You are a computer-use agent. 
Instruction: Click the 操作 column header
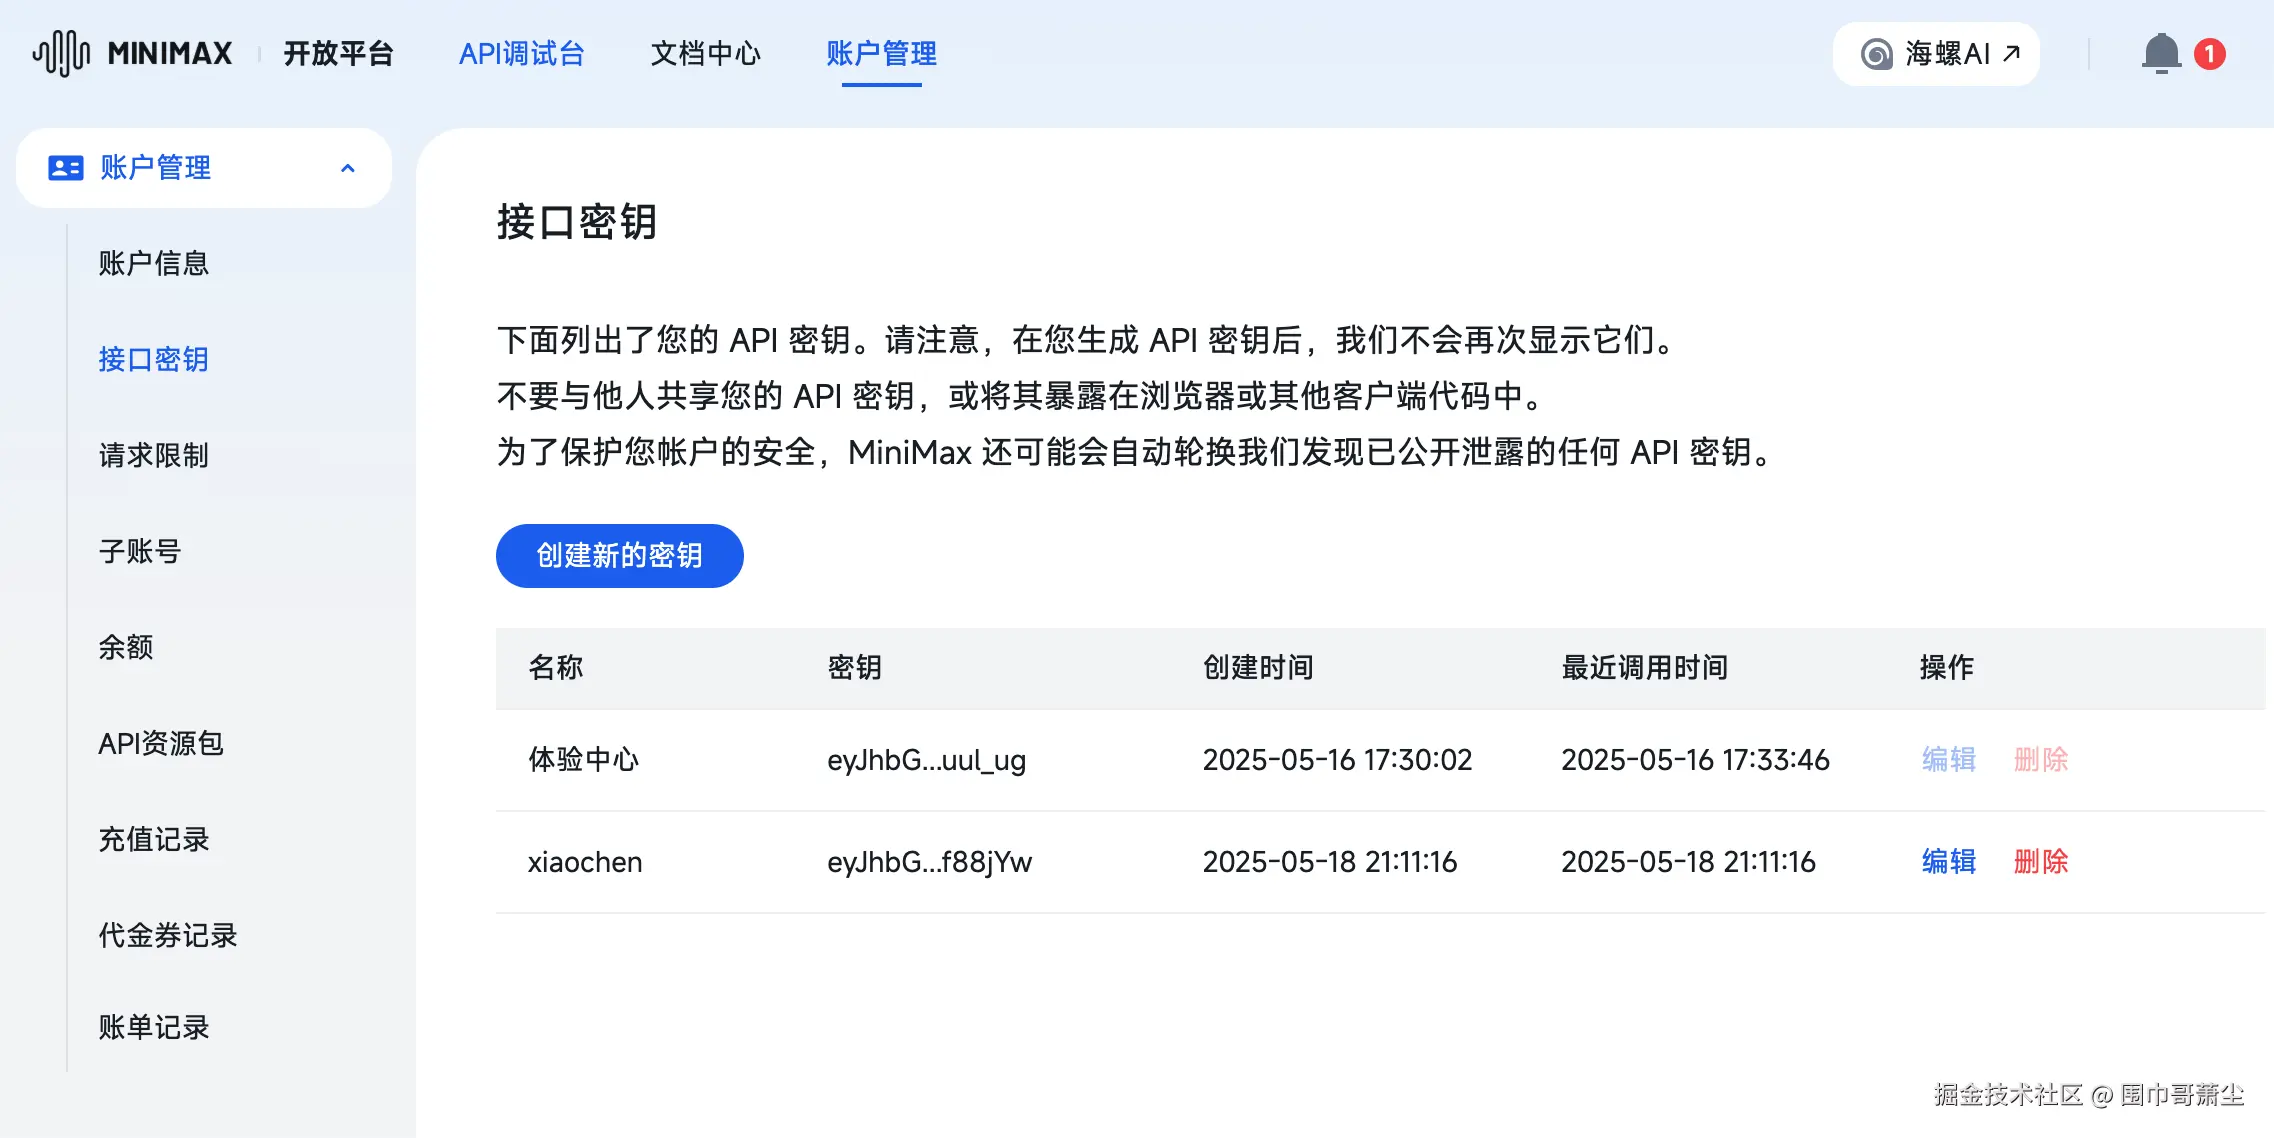click(1946, 667)
